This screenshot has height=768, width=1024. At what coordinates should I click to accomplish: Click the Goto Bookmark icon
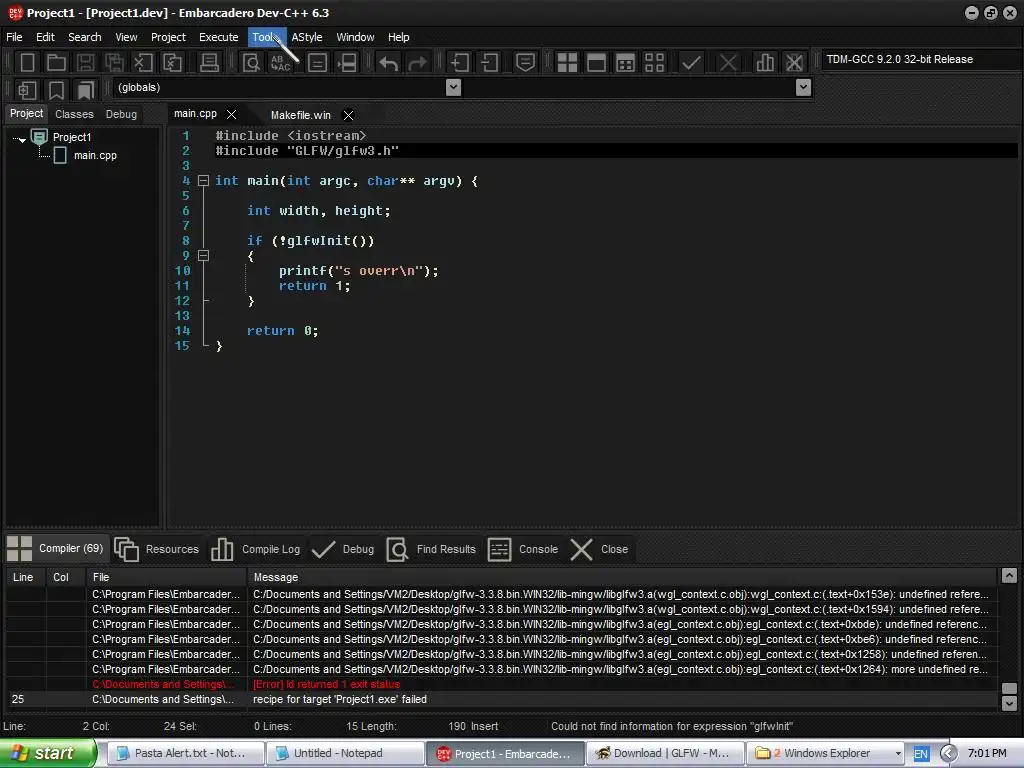tap(85, 89)
